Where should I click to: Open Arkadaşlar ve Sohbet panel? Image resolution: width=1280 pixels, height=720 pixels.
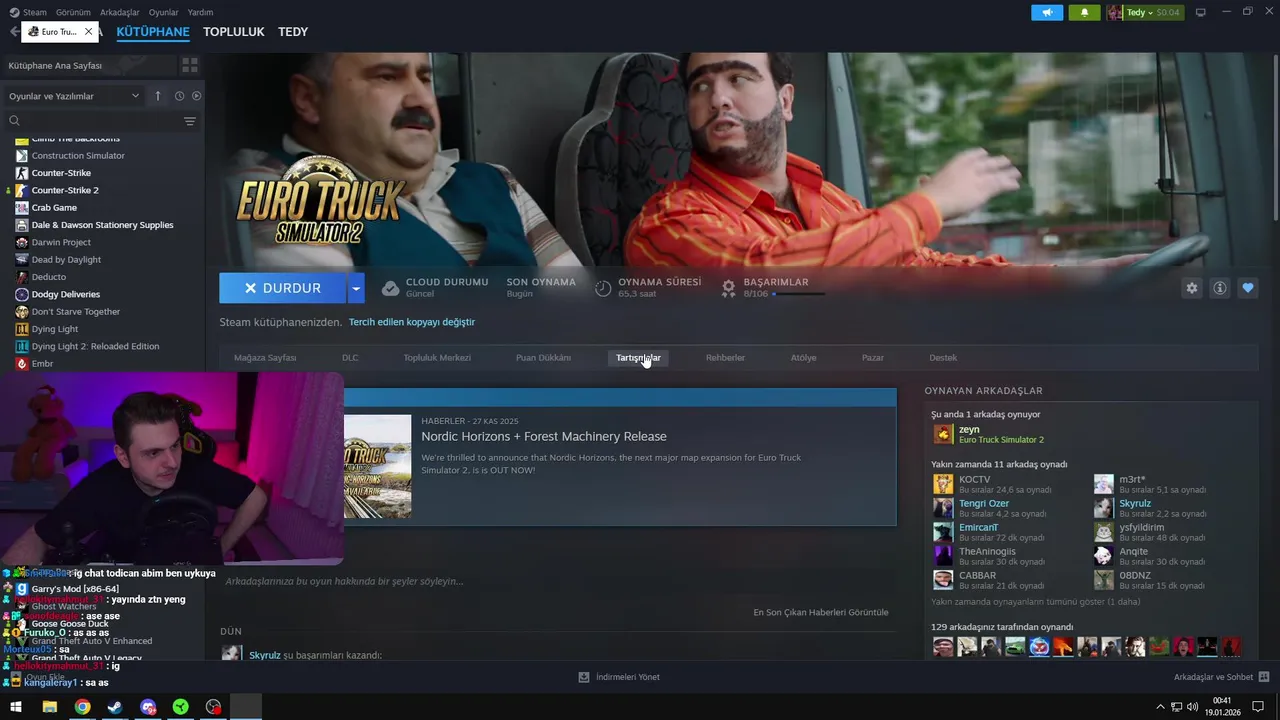pyautogui.click(x=1221, y=677)
